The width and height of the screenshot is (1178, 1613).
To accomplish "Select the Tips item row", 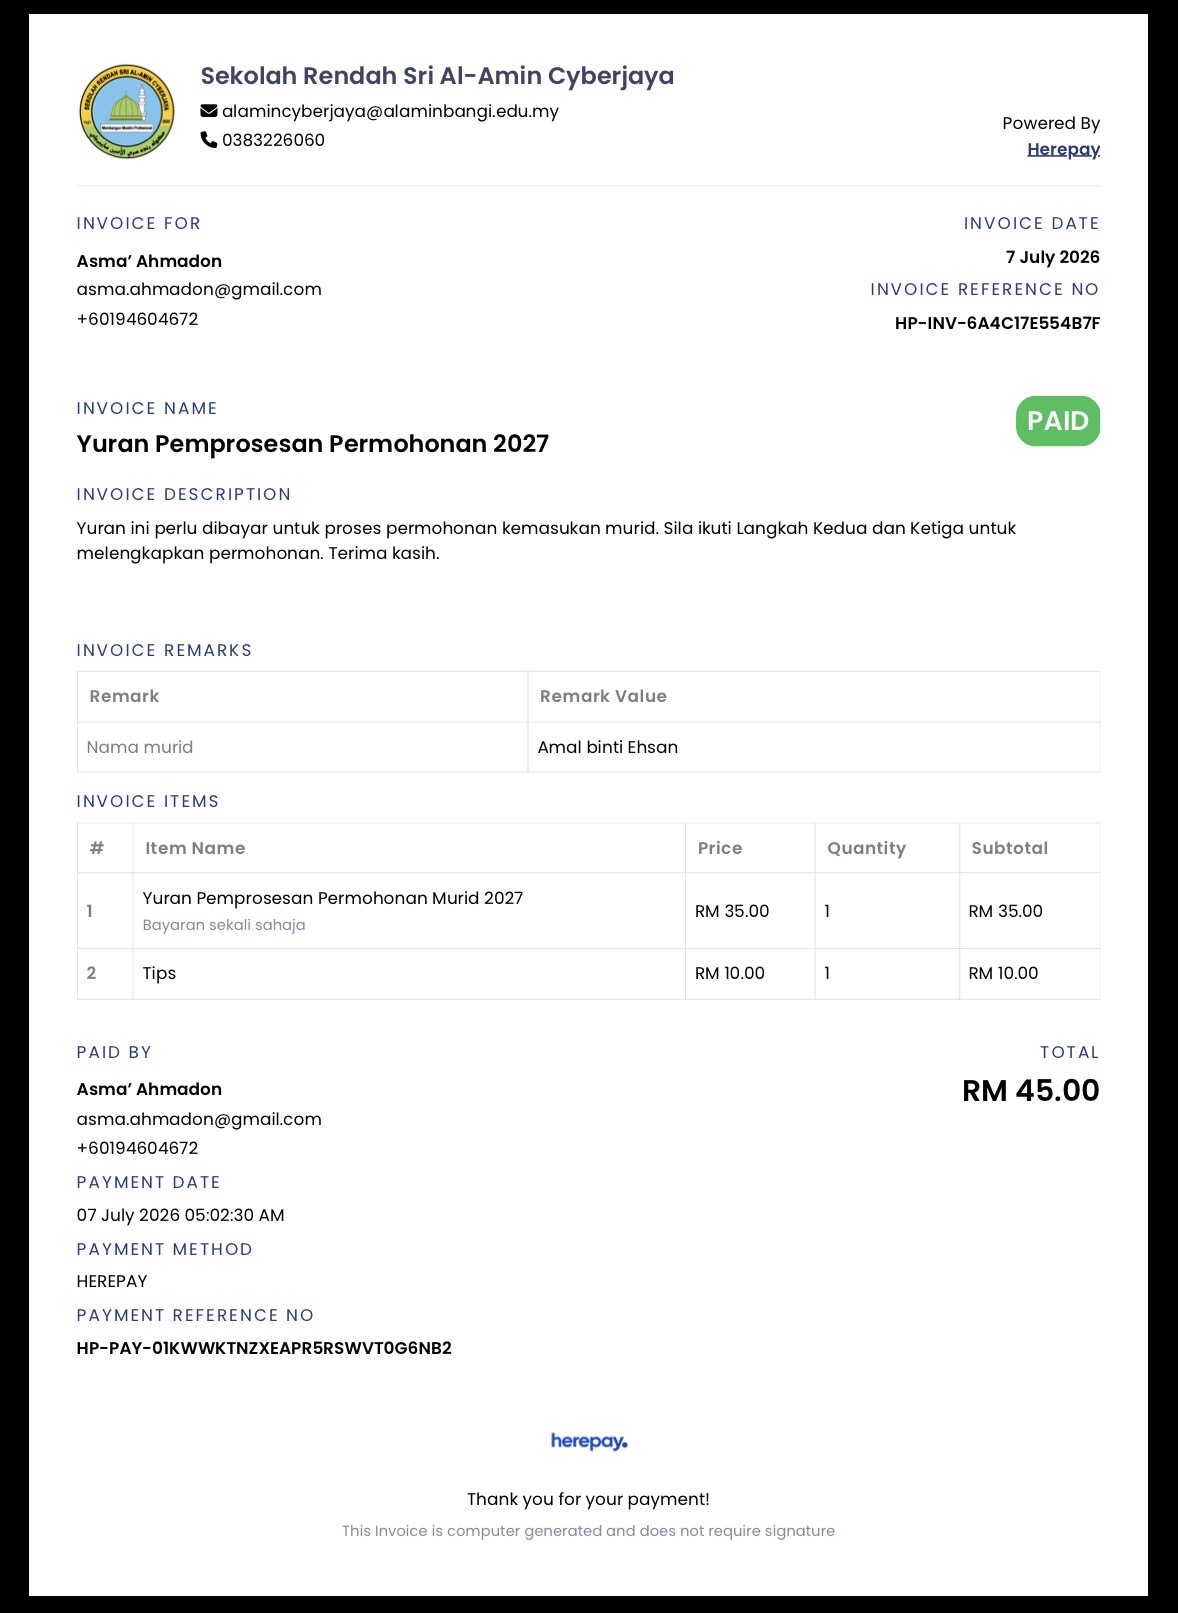I will pos(588,974).
